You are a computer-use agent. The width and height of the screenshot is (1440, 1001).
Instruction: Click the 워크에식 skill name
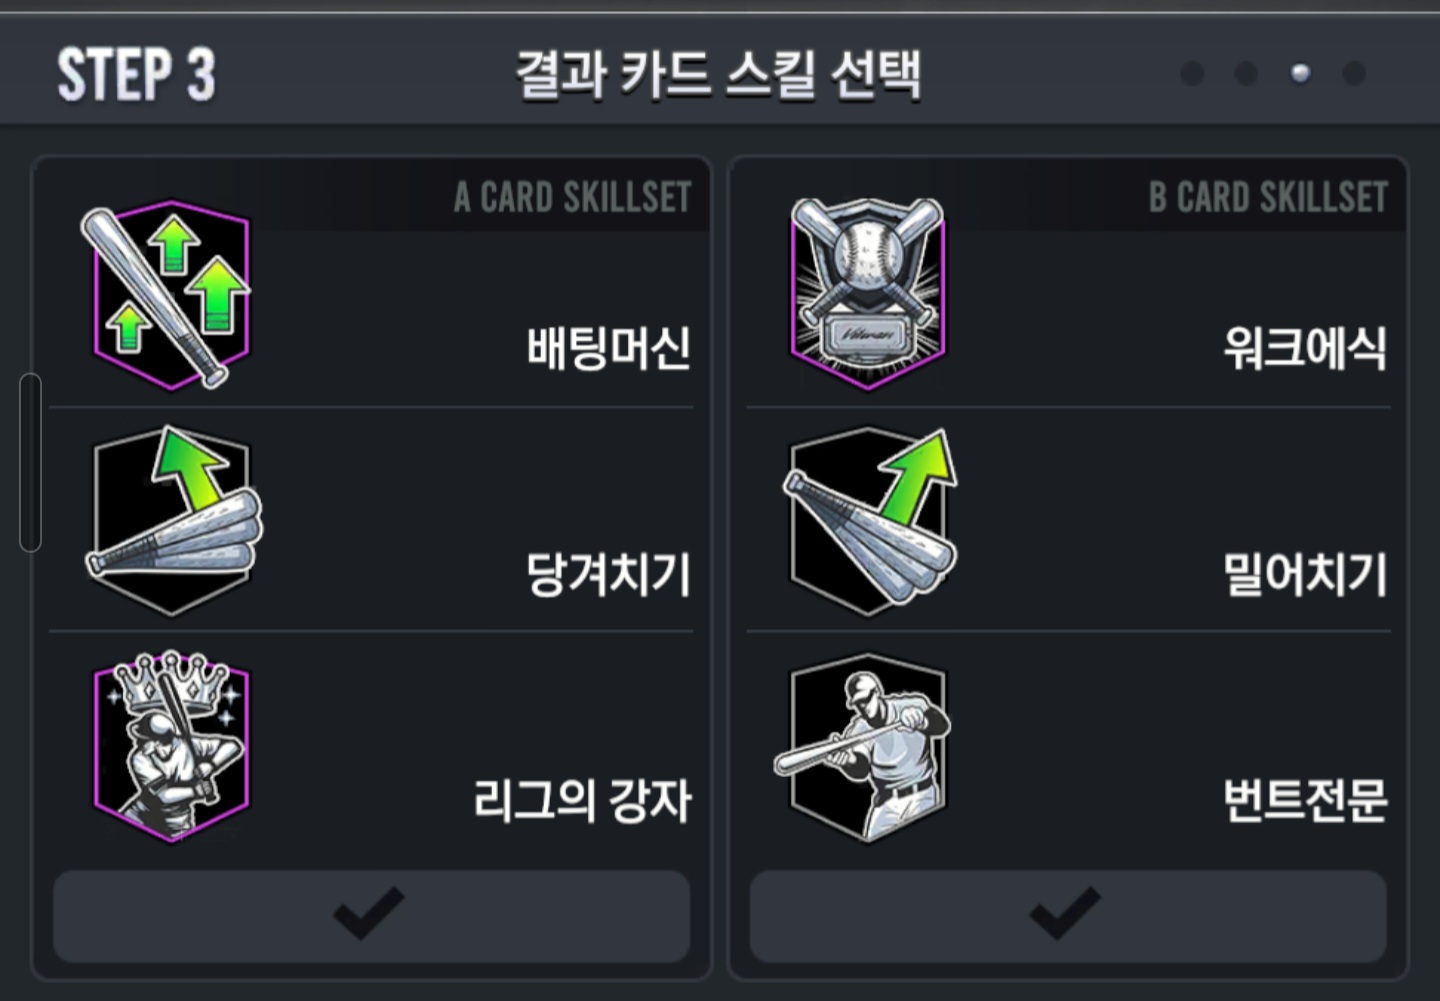point(1305,349)
